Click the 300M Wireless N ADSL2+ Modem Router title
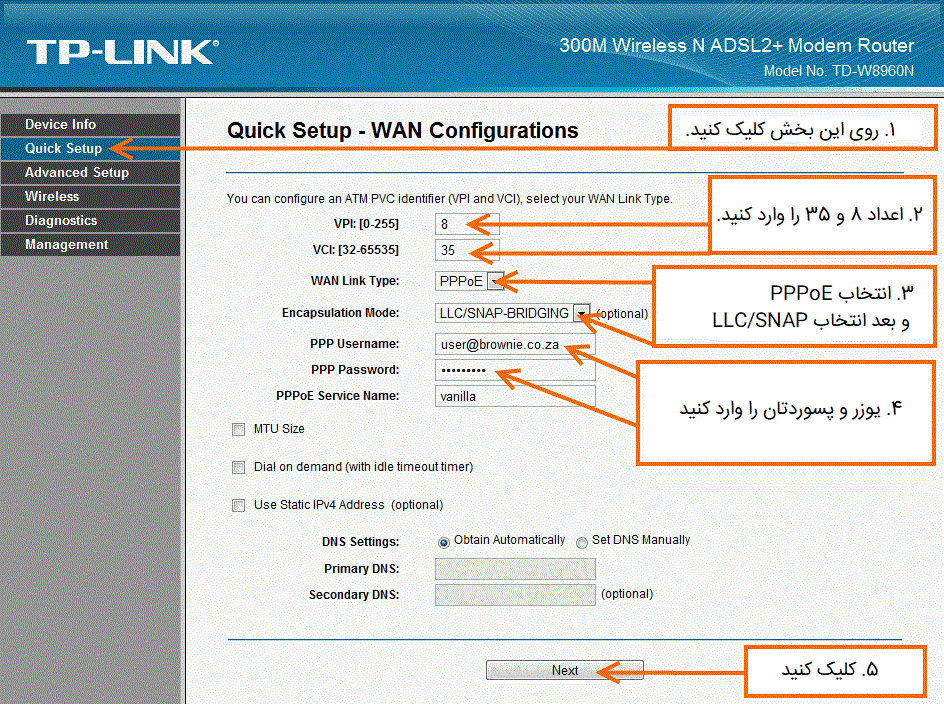 pos(737,46)
